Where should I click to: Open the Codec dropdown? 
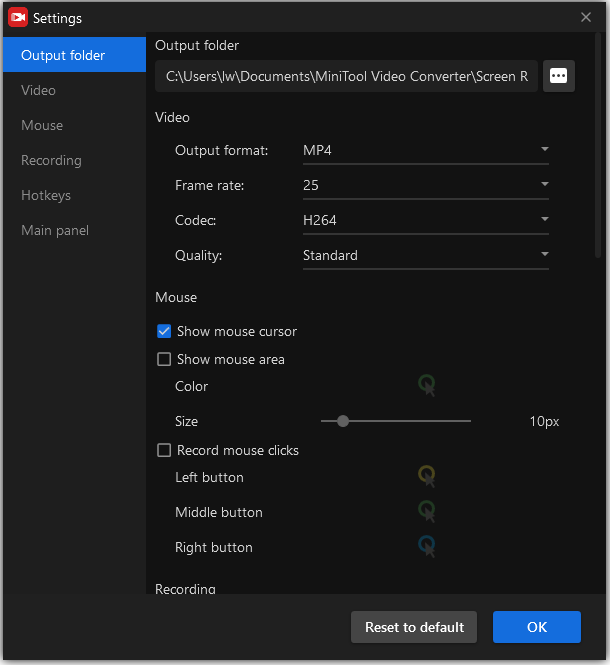425,221
